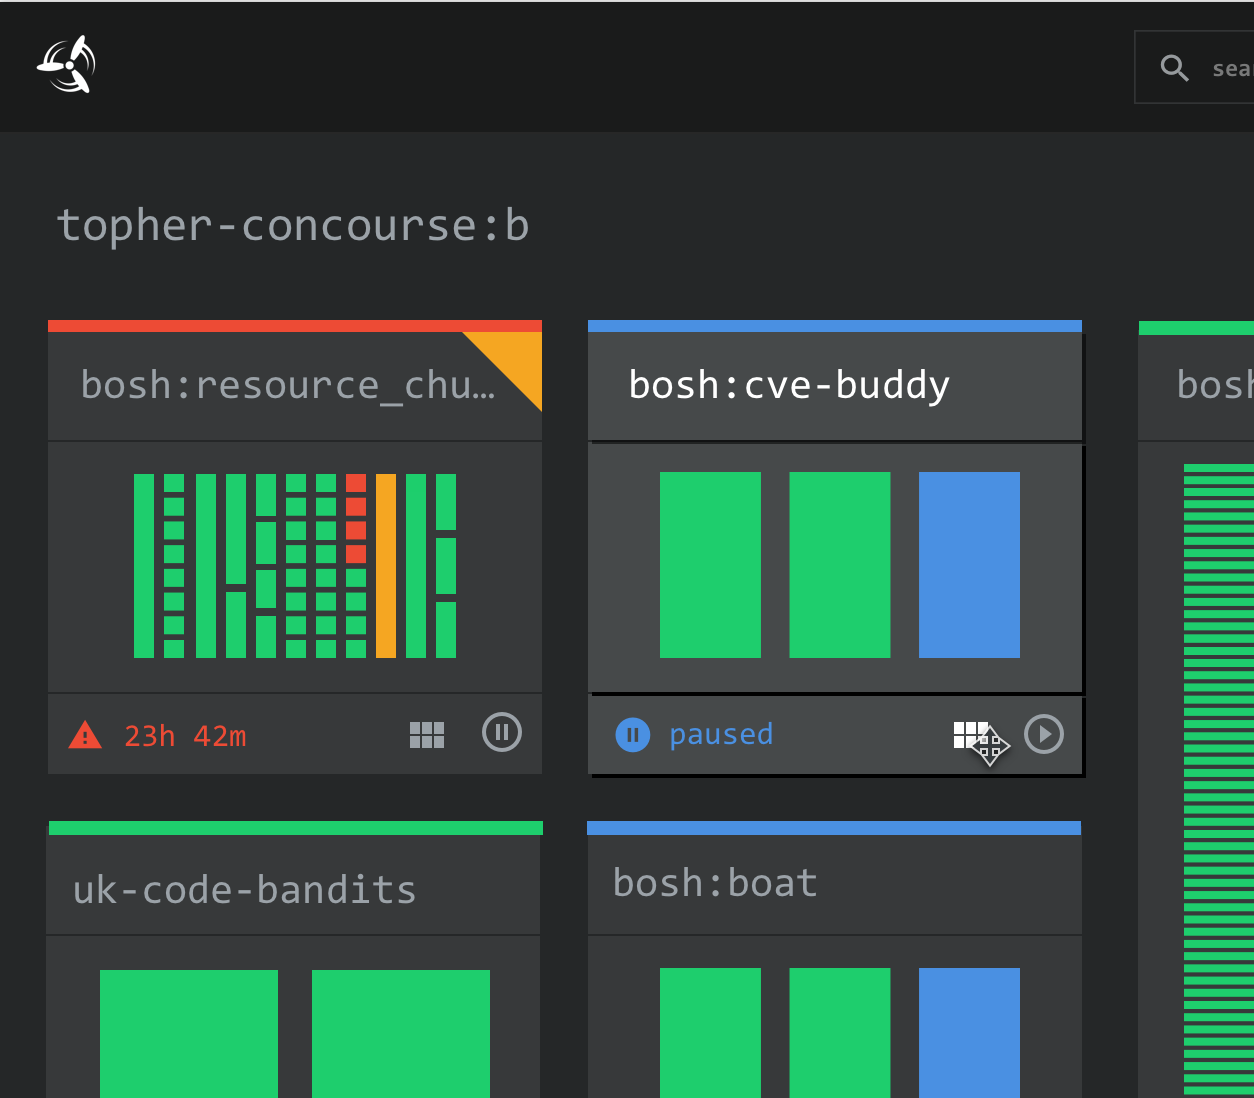
Task: Click the grid preview icon on bosh:cve-buddy card
Action: click(x=967, y=734)
